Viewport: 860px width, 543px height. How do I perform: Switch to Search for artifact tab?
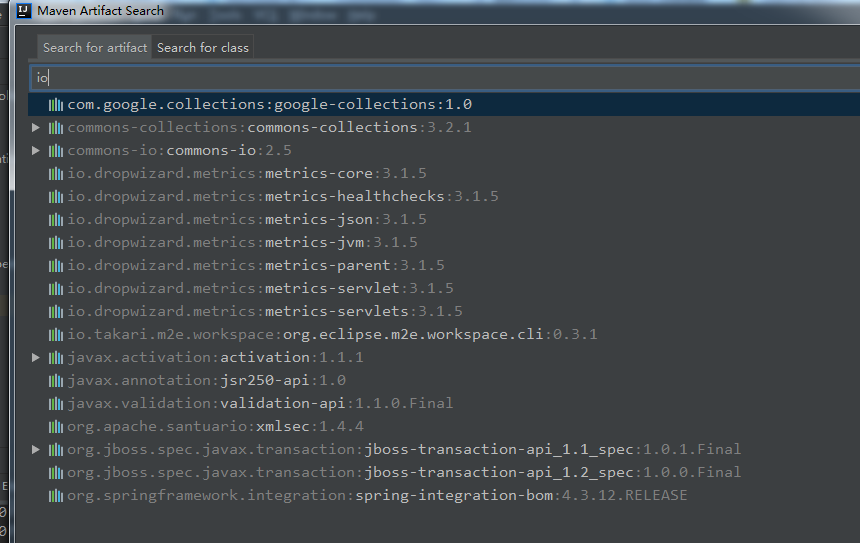click(x=94, y=48)
